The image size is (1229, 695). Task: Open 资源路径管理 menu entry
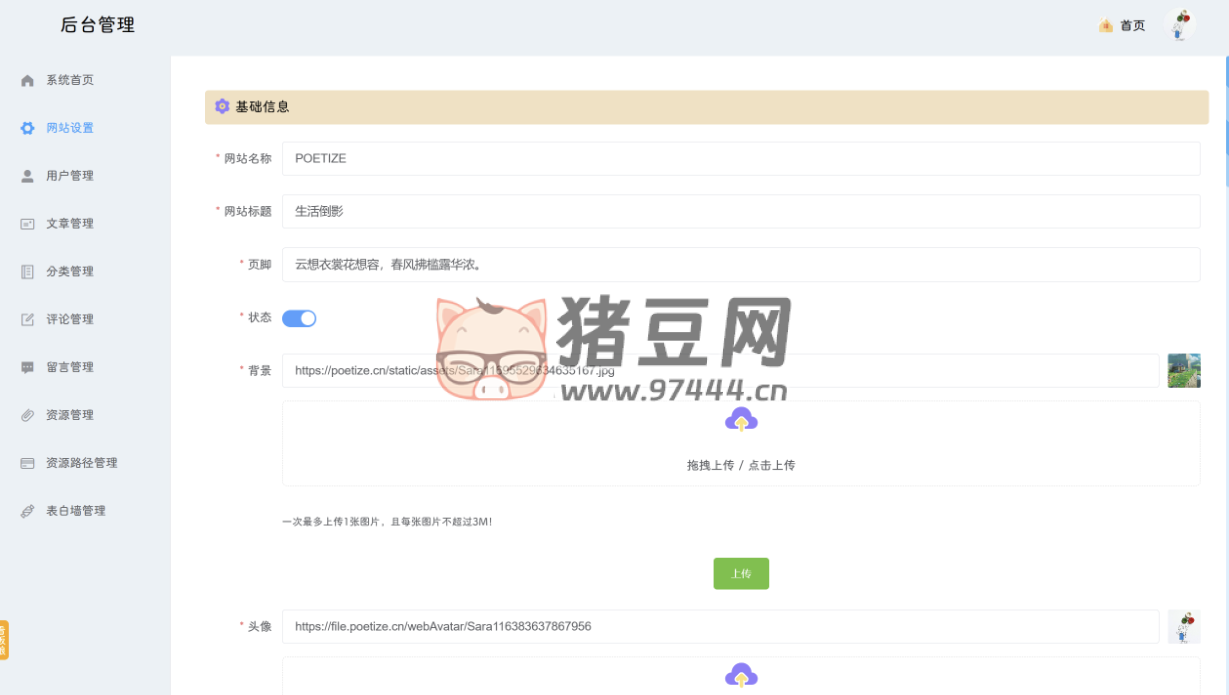[82, 463]
